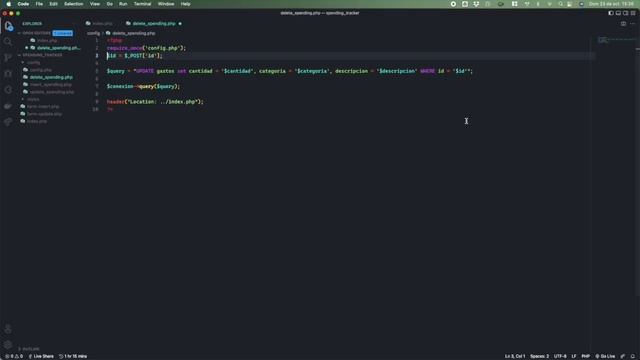
Task: Open the Selection menu
Action: (73, 4)
